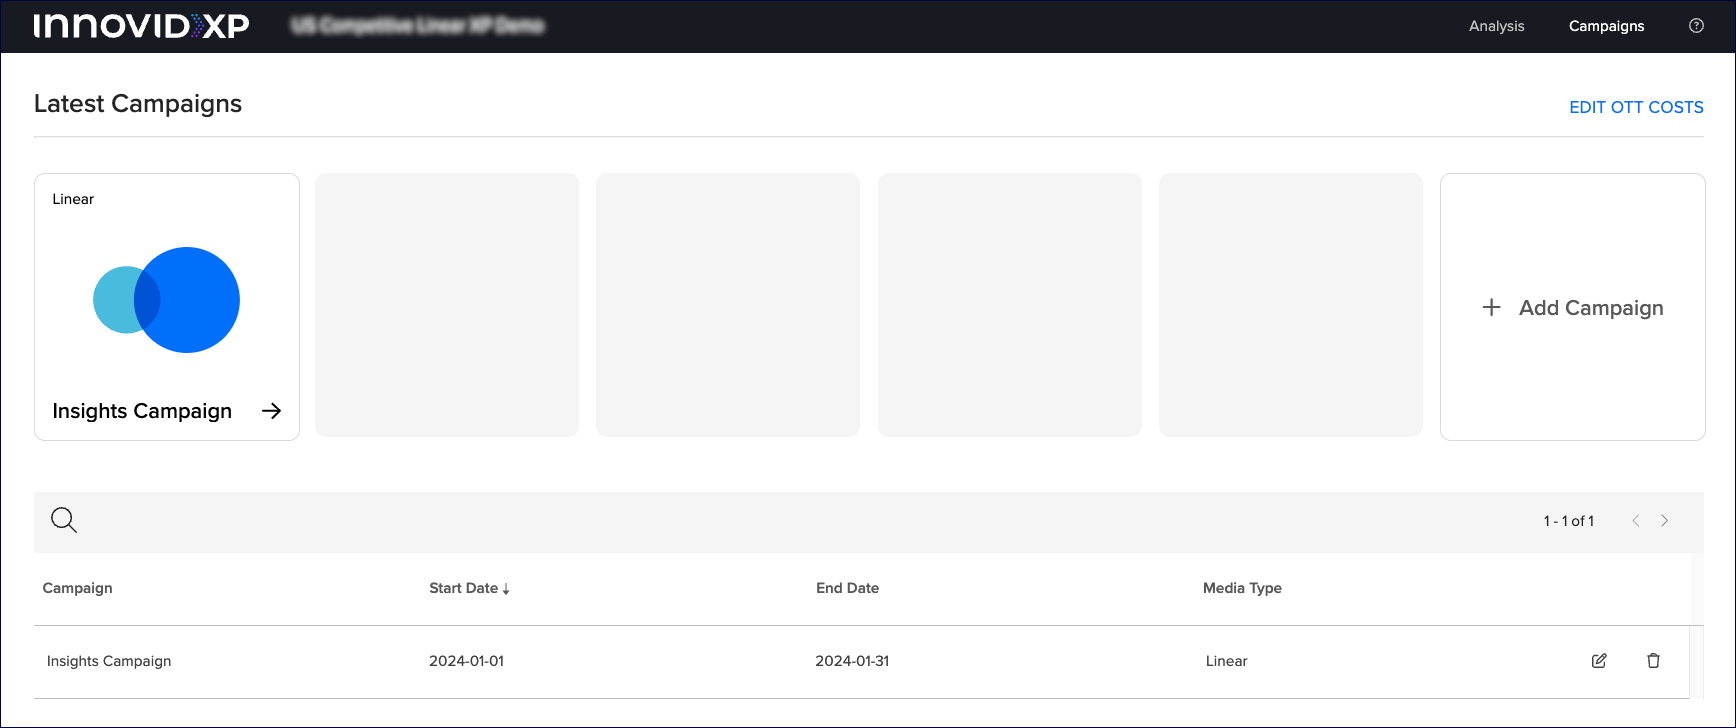Click the plus icon beside Add Campaign

[1491, 308]
